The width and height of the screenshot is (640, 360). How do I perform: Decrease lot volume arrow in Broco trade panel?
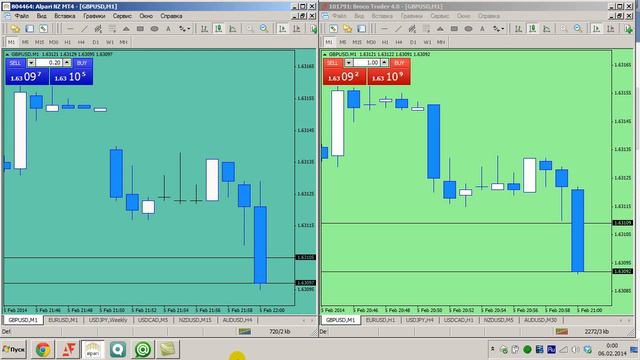point(348,63)
